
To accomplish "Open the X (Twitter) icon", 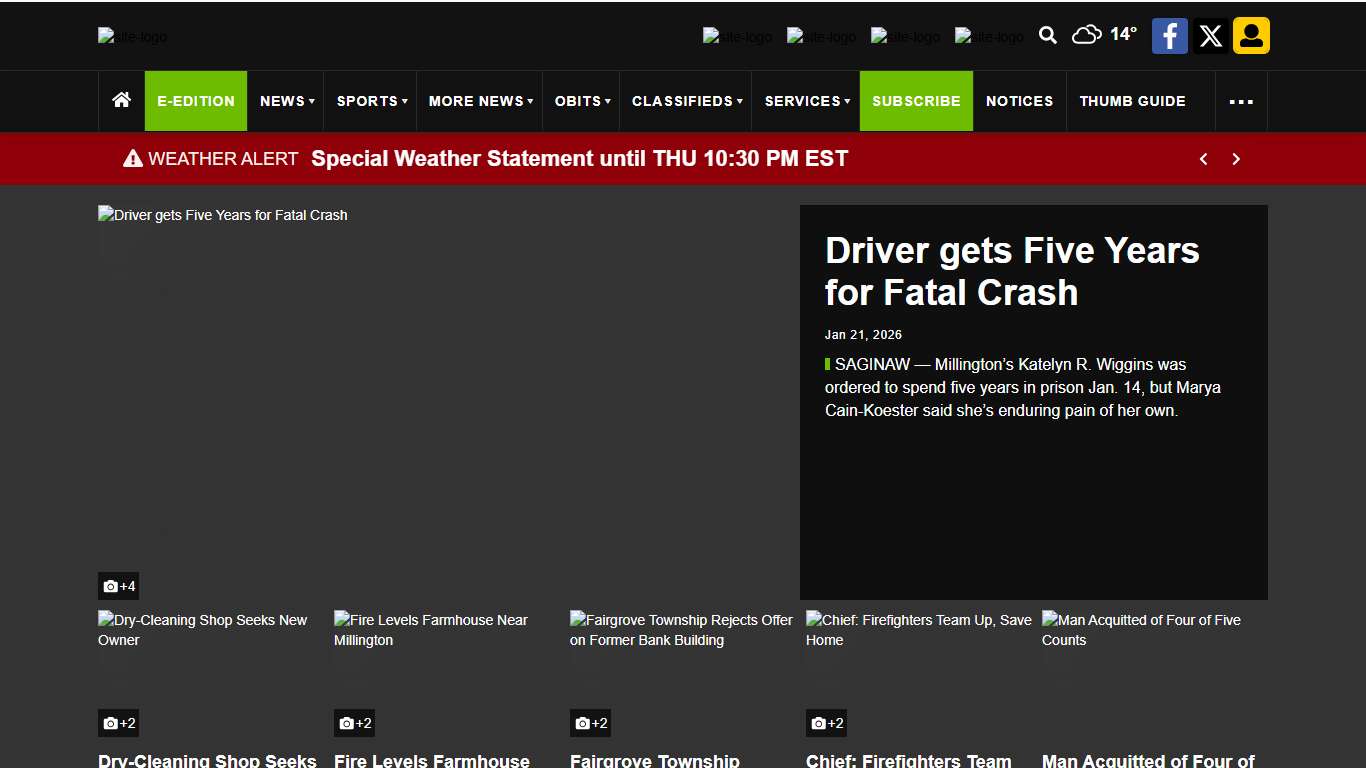I will pyautogui.click(x=1210, y=36).
